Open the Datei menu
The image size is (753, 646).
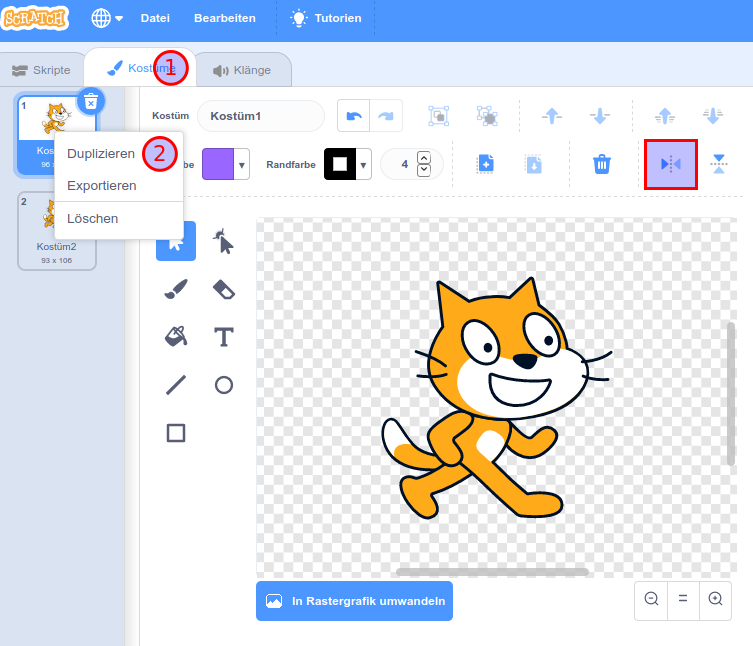(x=155, y=18)
